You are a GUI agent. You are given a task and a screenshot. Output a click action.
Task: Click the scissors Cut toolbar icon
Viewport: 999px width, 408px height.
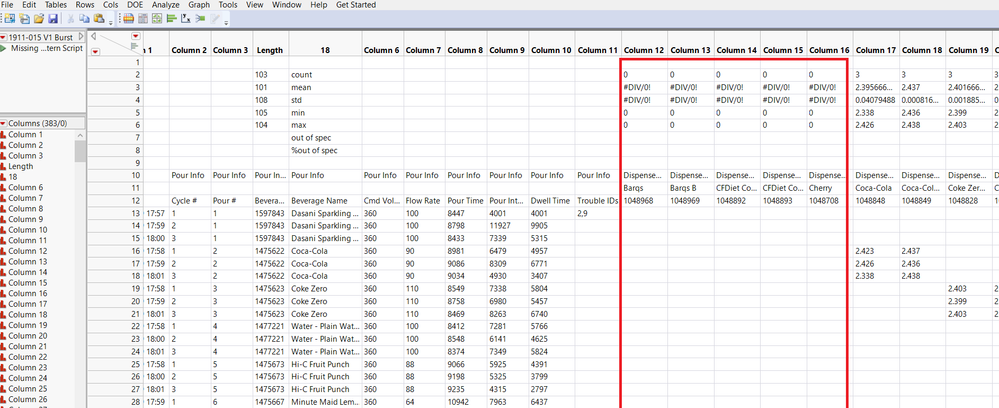[x=70, y=19]
